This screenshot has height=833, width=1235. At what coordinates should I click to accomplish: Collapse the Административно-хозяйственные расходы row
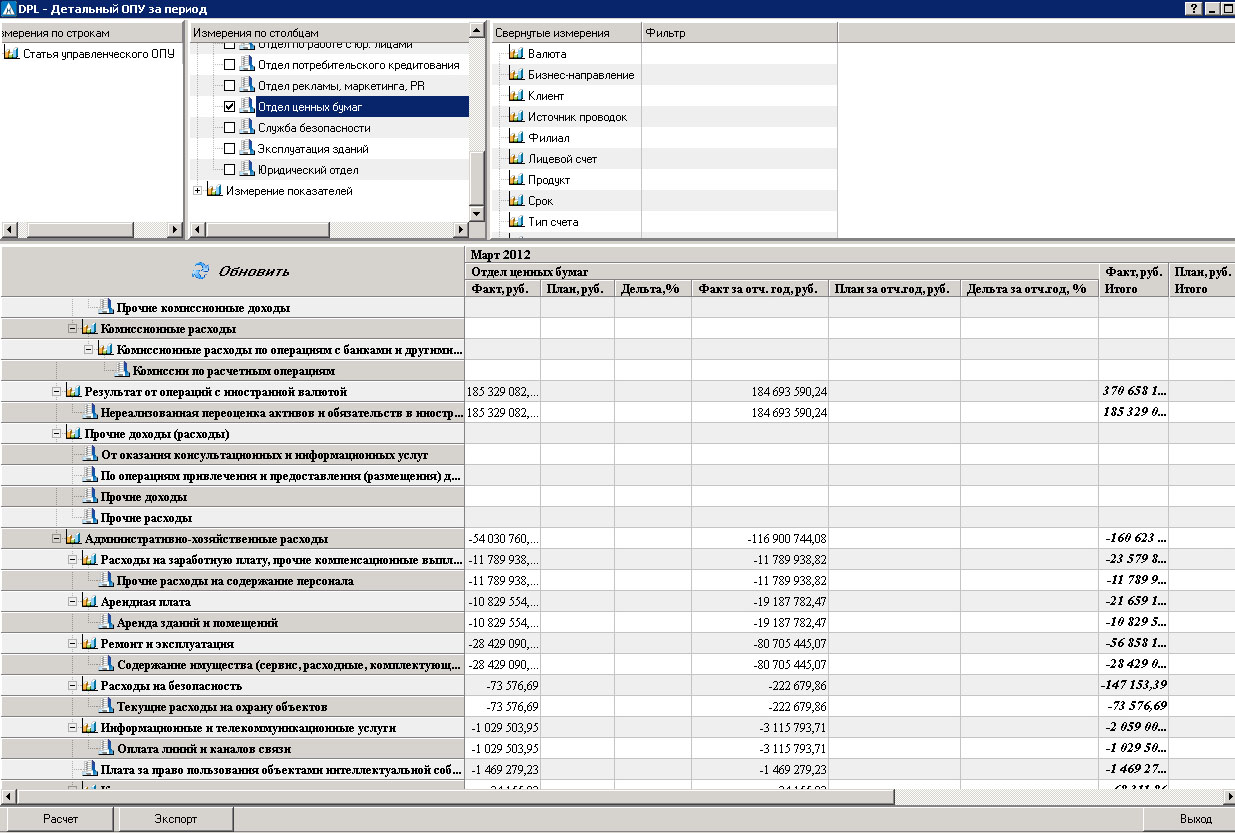click(58, 539)
